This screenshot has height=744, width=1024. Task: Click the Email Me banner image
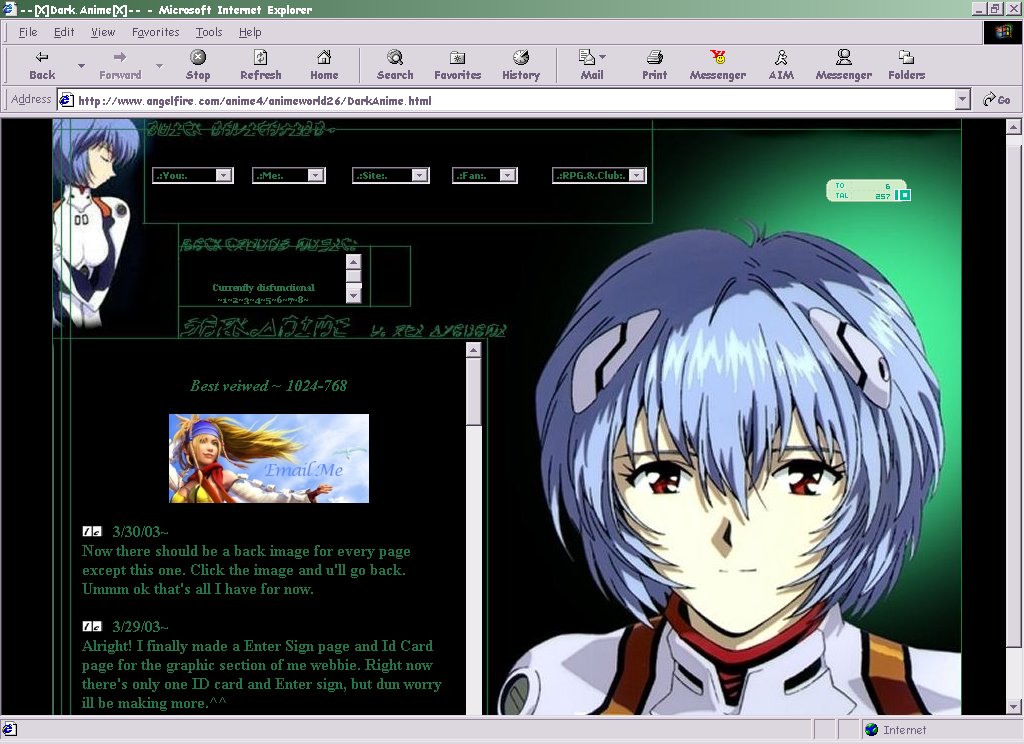269,458
